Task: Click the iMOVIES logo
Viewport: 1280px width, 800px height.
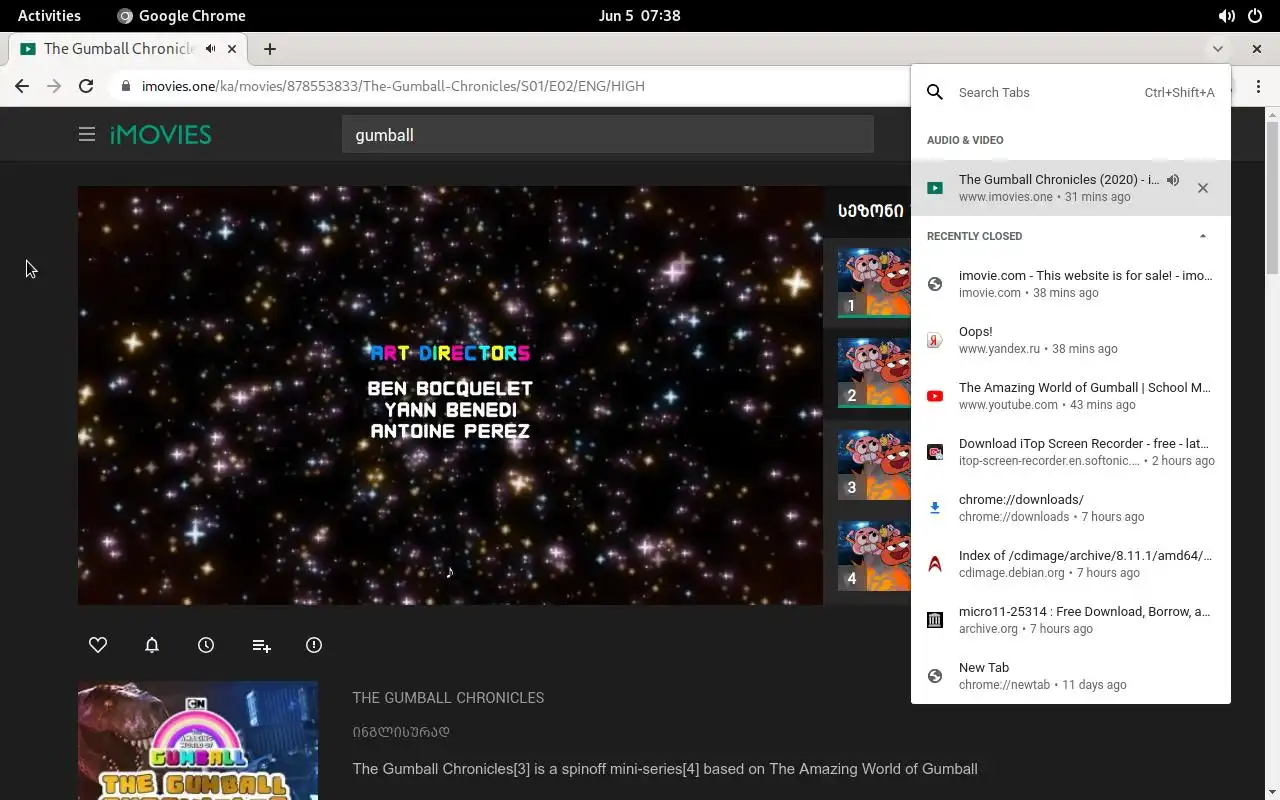Action: point(160,134)
